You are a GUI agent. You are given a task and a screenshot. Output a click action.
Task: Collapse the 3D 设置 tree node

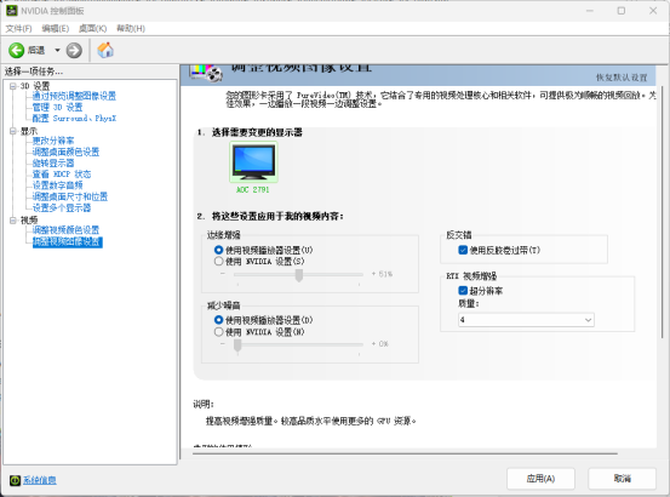(11, 86)
